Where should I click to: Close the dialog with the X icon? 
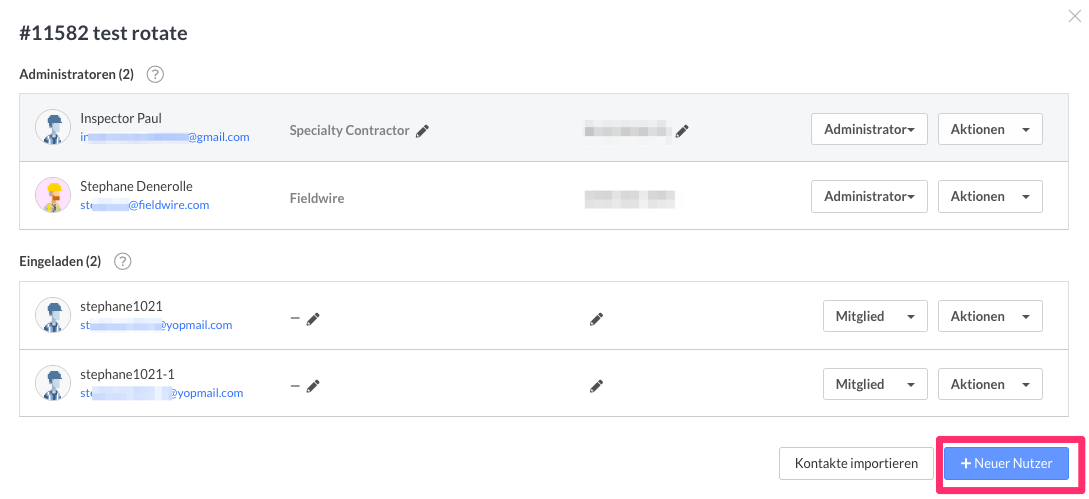[1075, 16]
